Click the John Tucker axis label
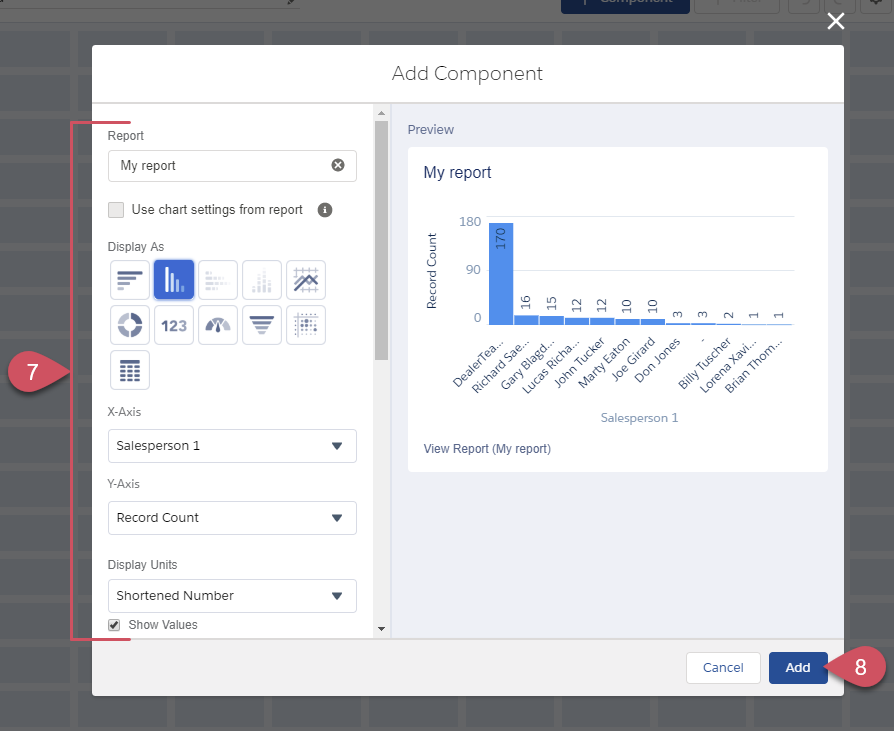Image resolution: width=894 pixels, height=731 pixels. coord(579,362)
